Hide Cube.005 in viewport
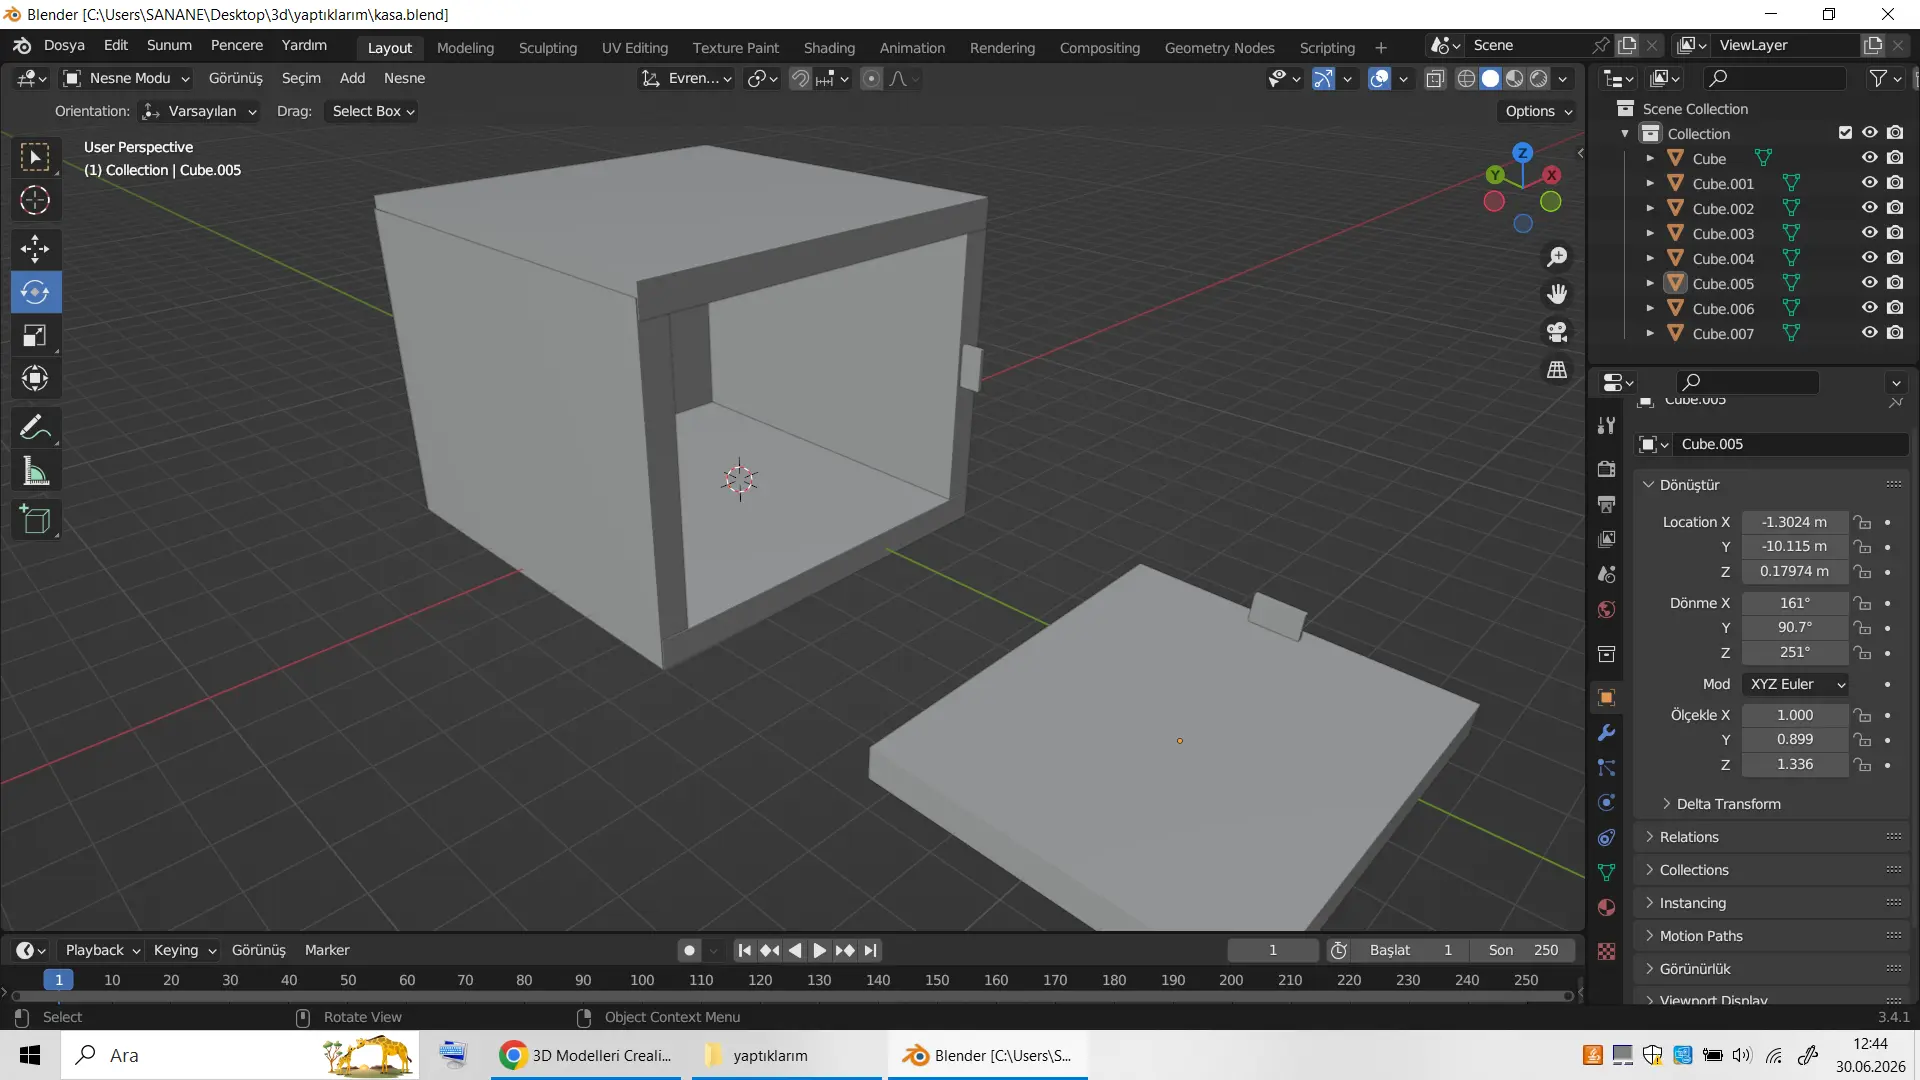Screen dimensions: 1920x1080 1869,283
